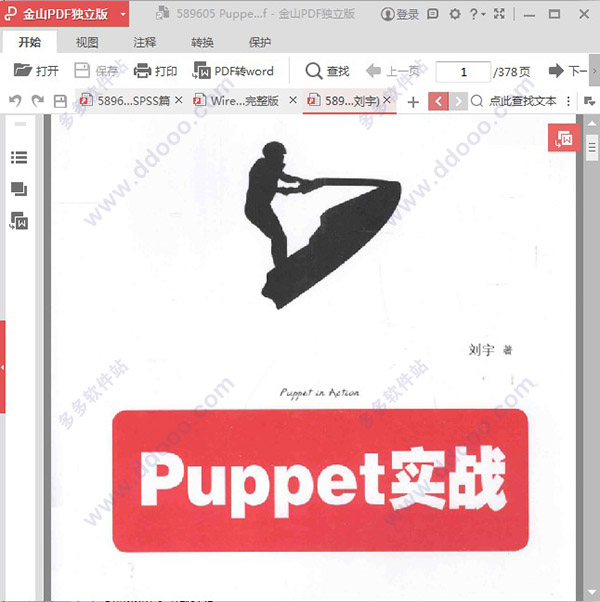This screenshot has width=600, height=602.
Task: Toggle fullscreen with the expand arrows icon
Action: pyautogui.click(x=499, y=14)
